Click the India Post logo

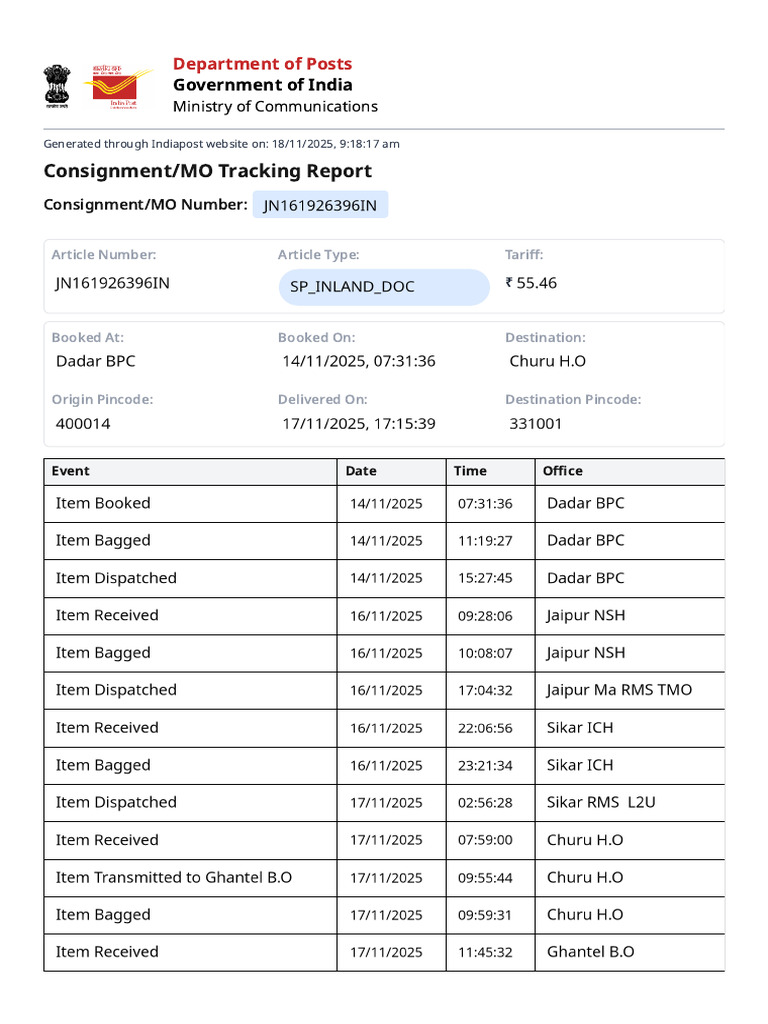[118, 86]
